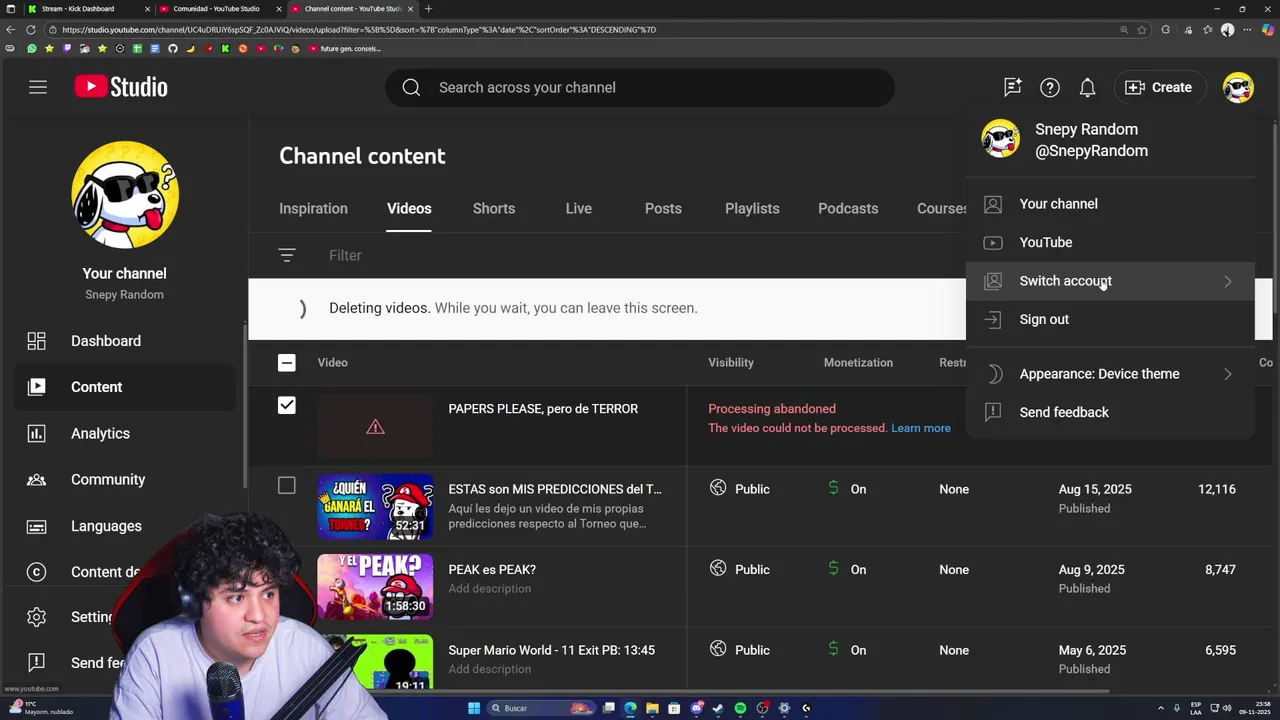Click the Monetization column header
The height and width of the screenshot is (720, 1280).
tap(858, 362)
